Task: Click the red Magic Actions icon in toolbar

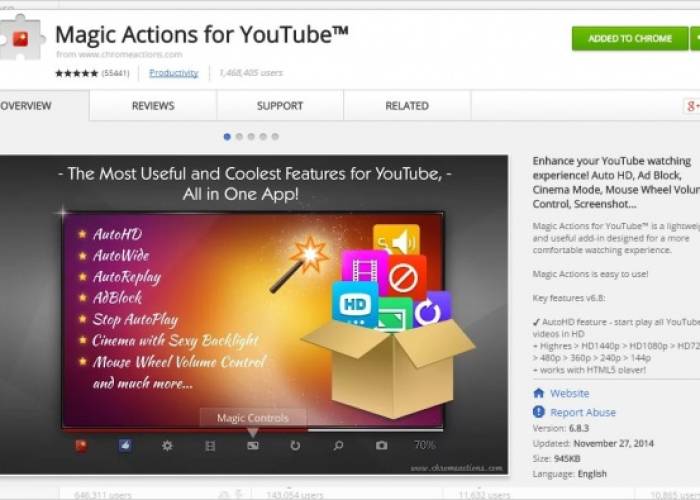Action: pyautogui.click(x=81, y=446)
